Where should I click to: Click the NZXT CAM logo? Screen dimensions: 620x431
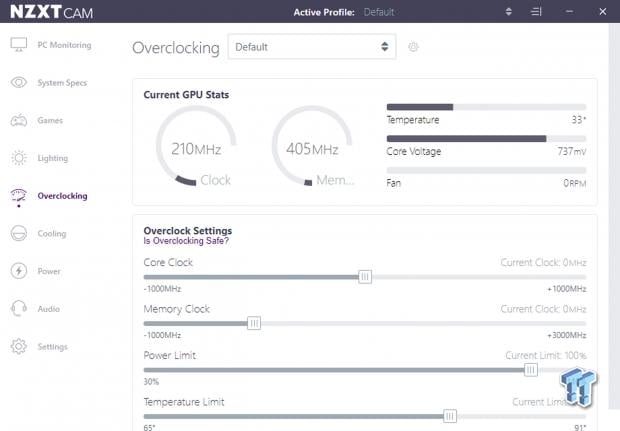[51, 11]
